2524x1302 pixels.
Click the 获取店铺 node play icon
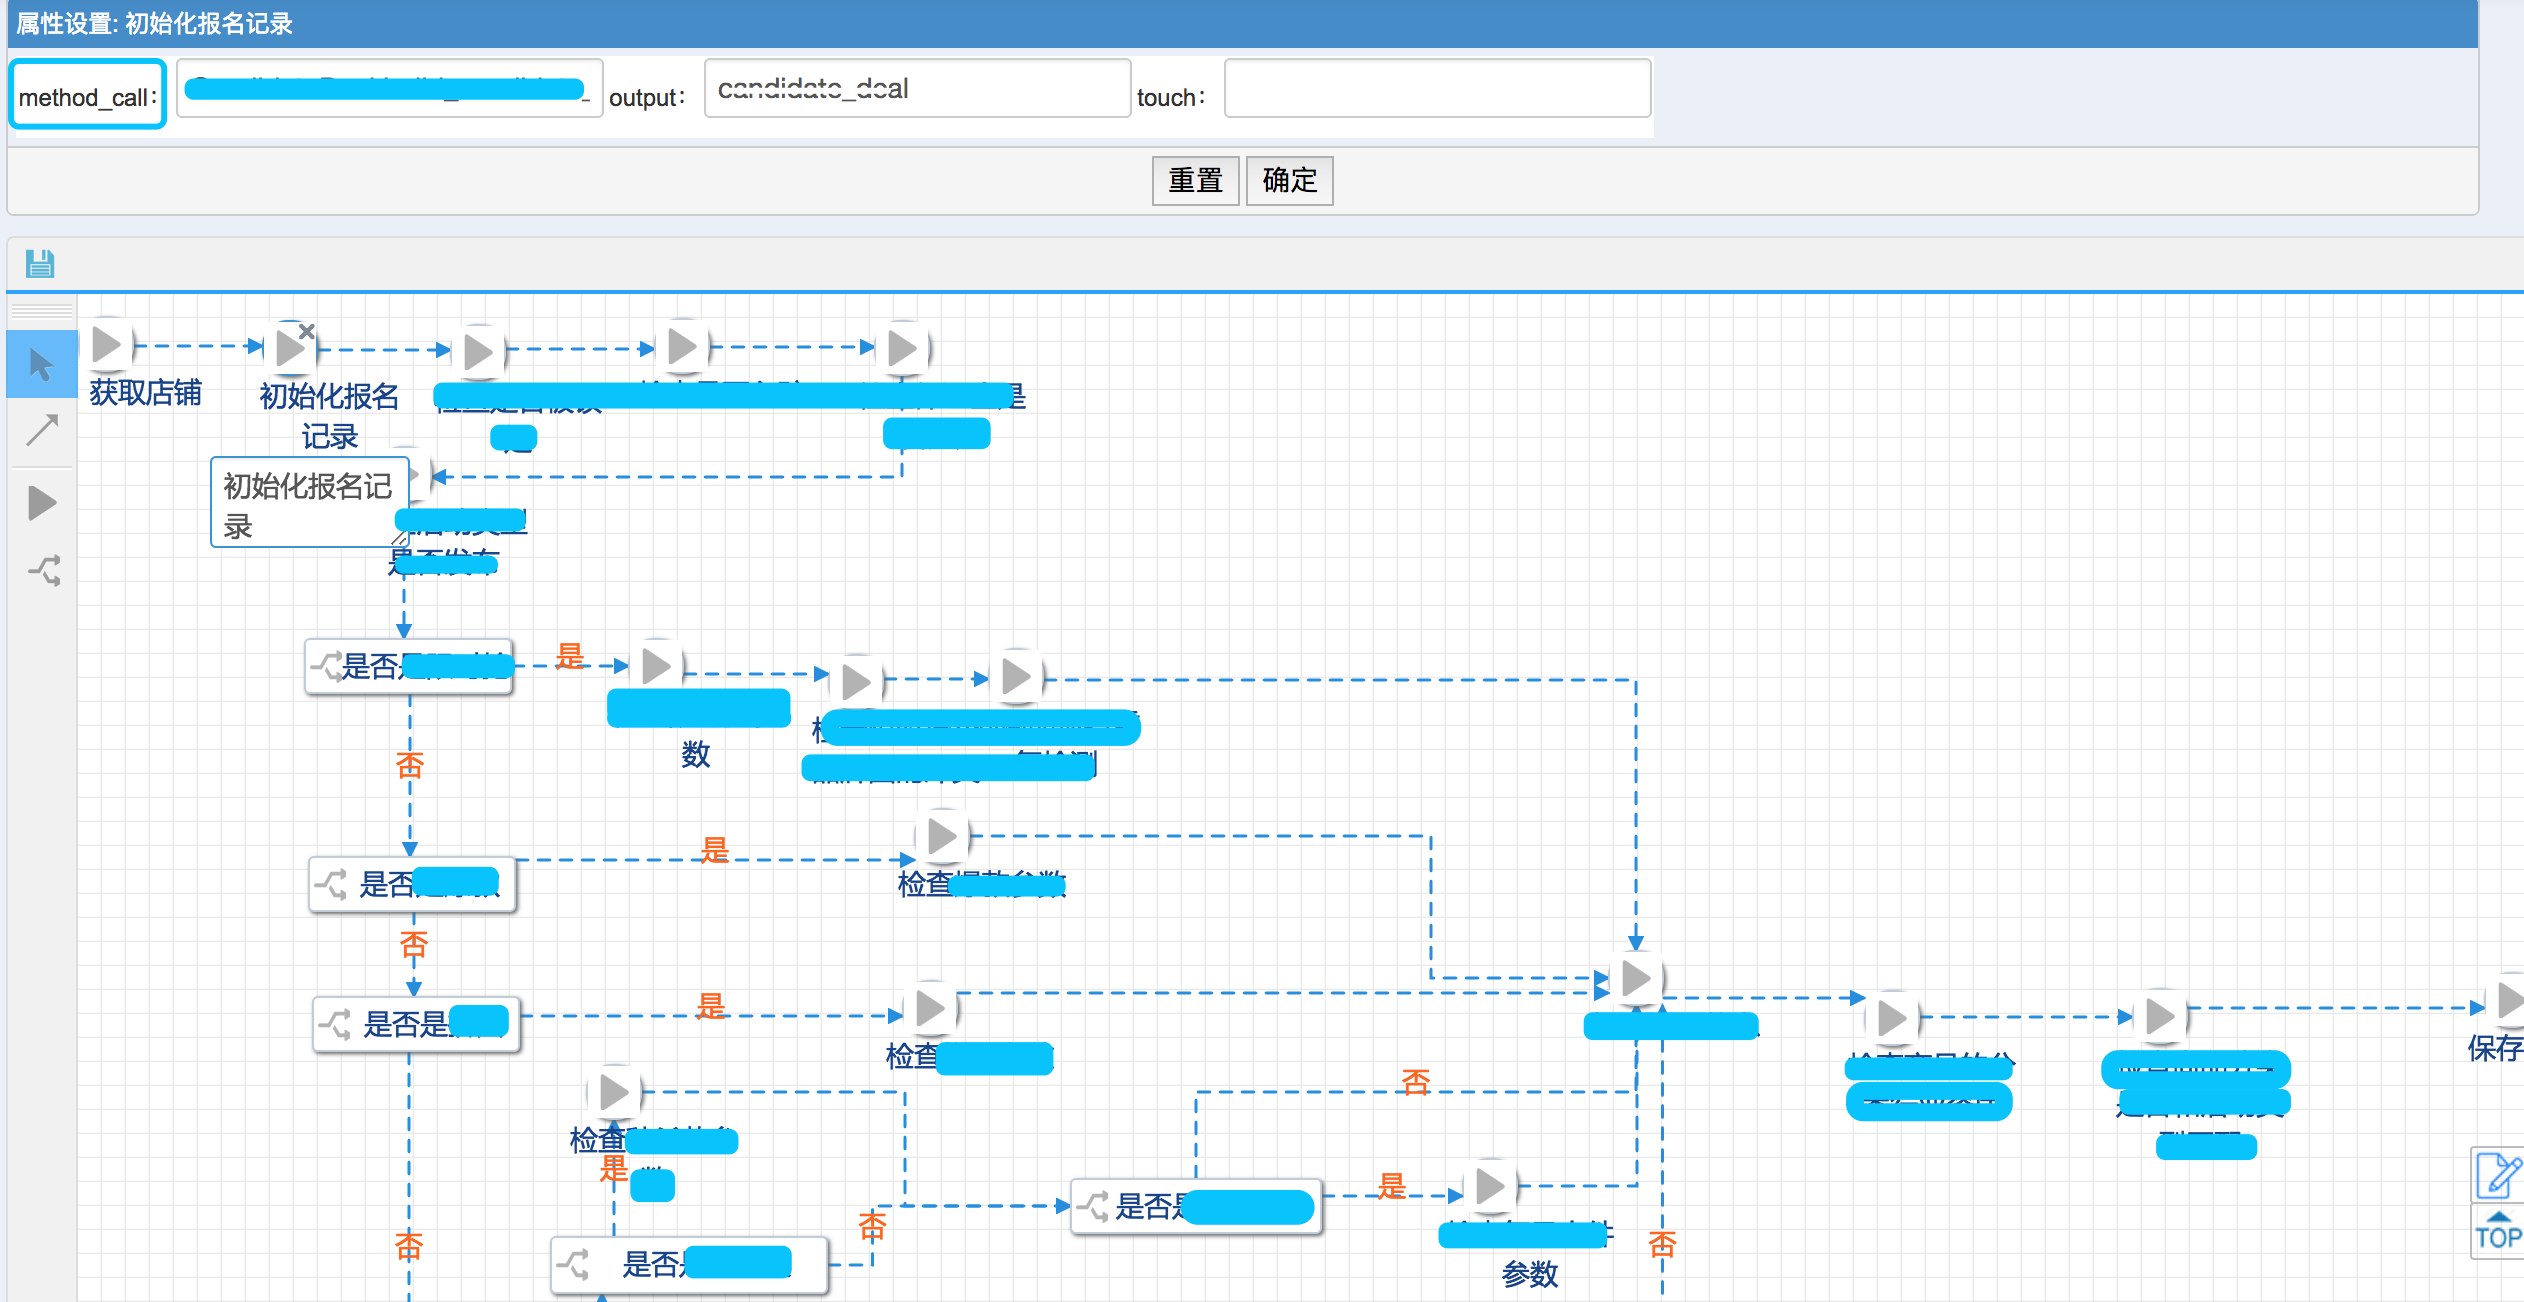pyautogui.click(x=106, y=345)
